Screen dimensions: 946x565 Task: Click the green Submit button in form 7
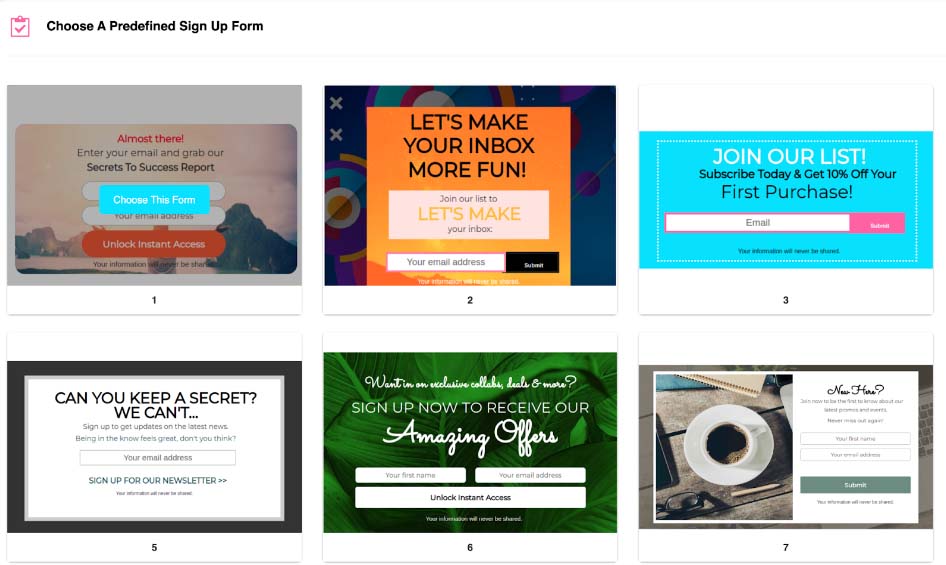coord(856,485)
